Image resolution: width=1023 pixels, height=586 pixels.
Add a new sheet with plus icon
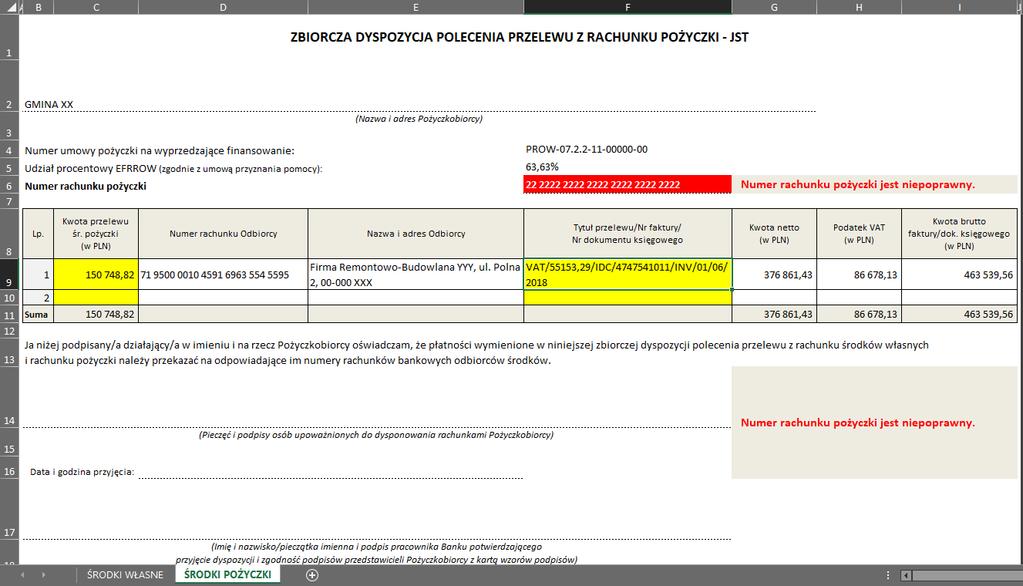tap(312, 575)
